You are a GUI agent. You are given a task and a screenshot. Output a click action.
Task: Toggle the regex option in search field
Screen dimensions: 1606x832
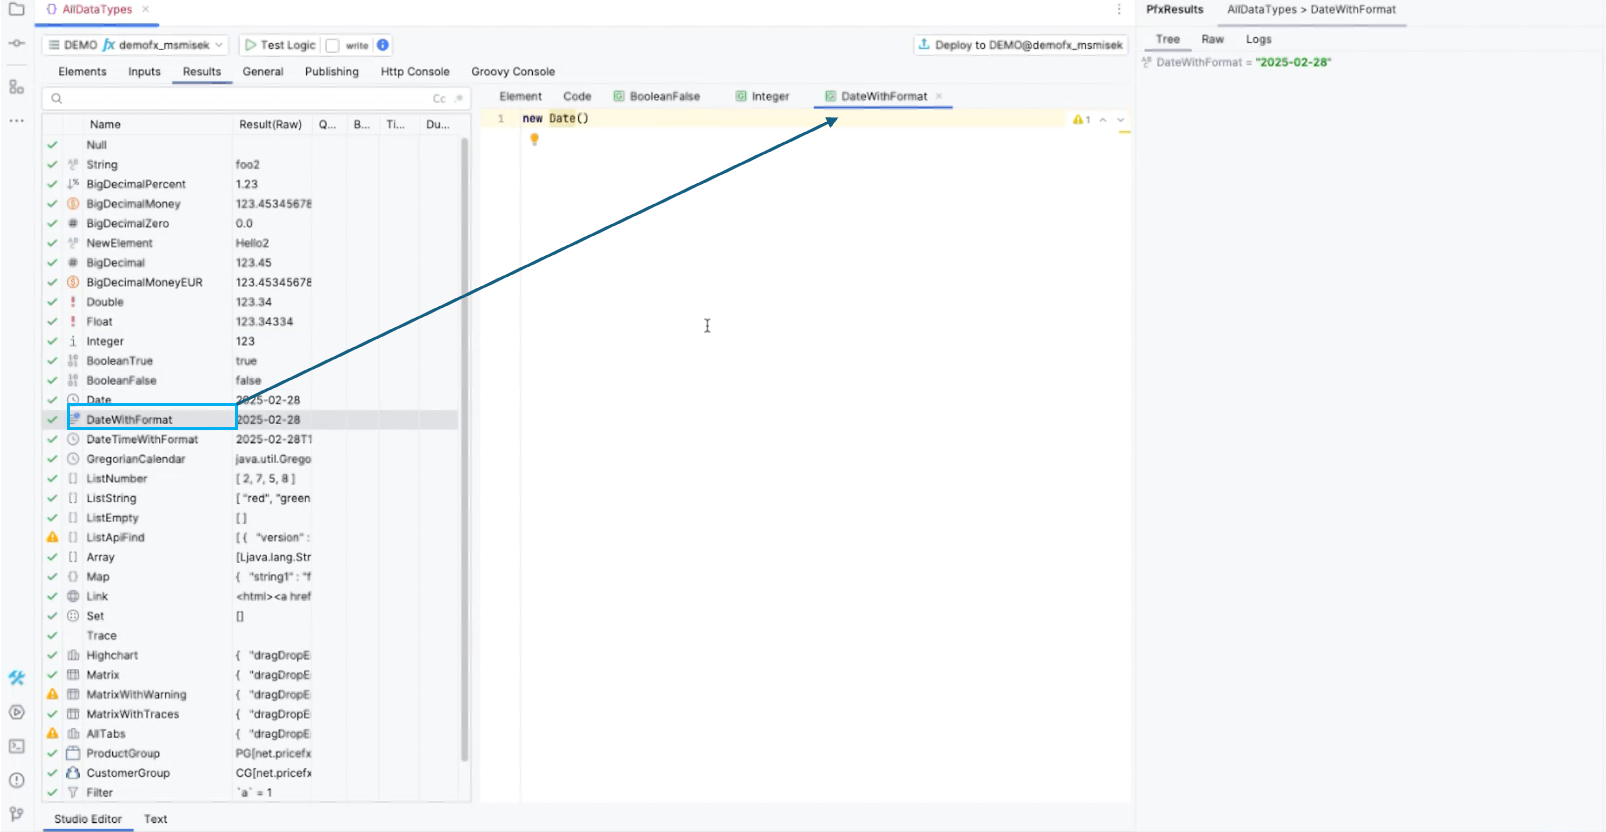click(459, 98)
